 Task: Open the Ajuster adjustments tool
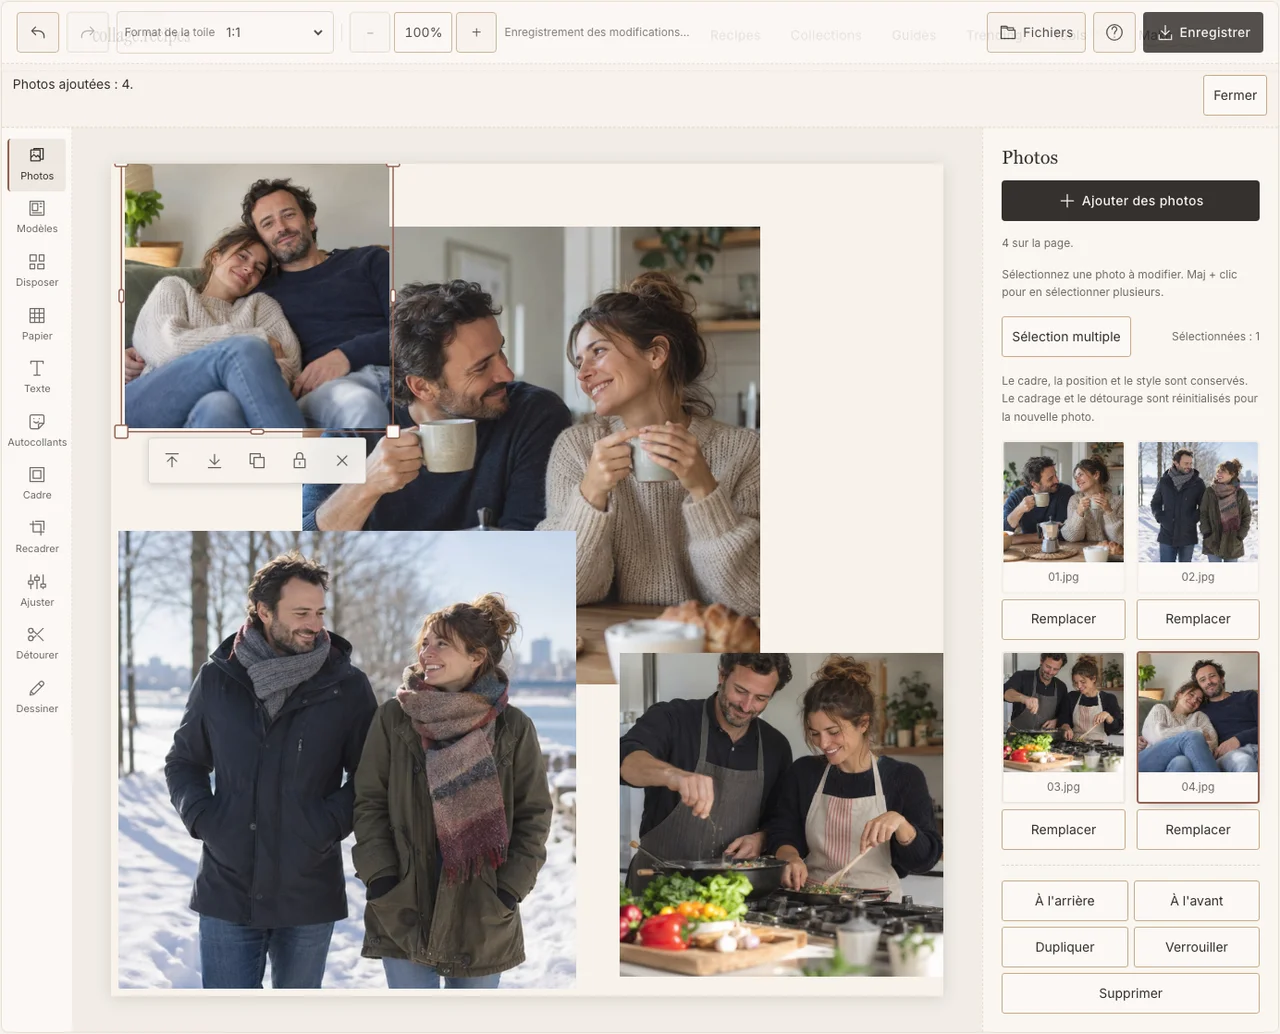37,590
